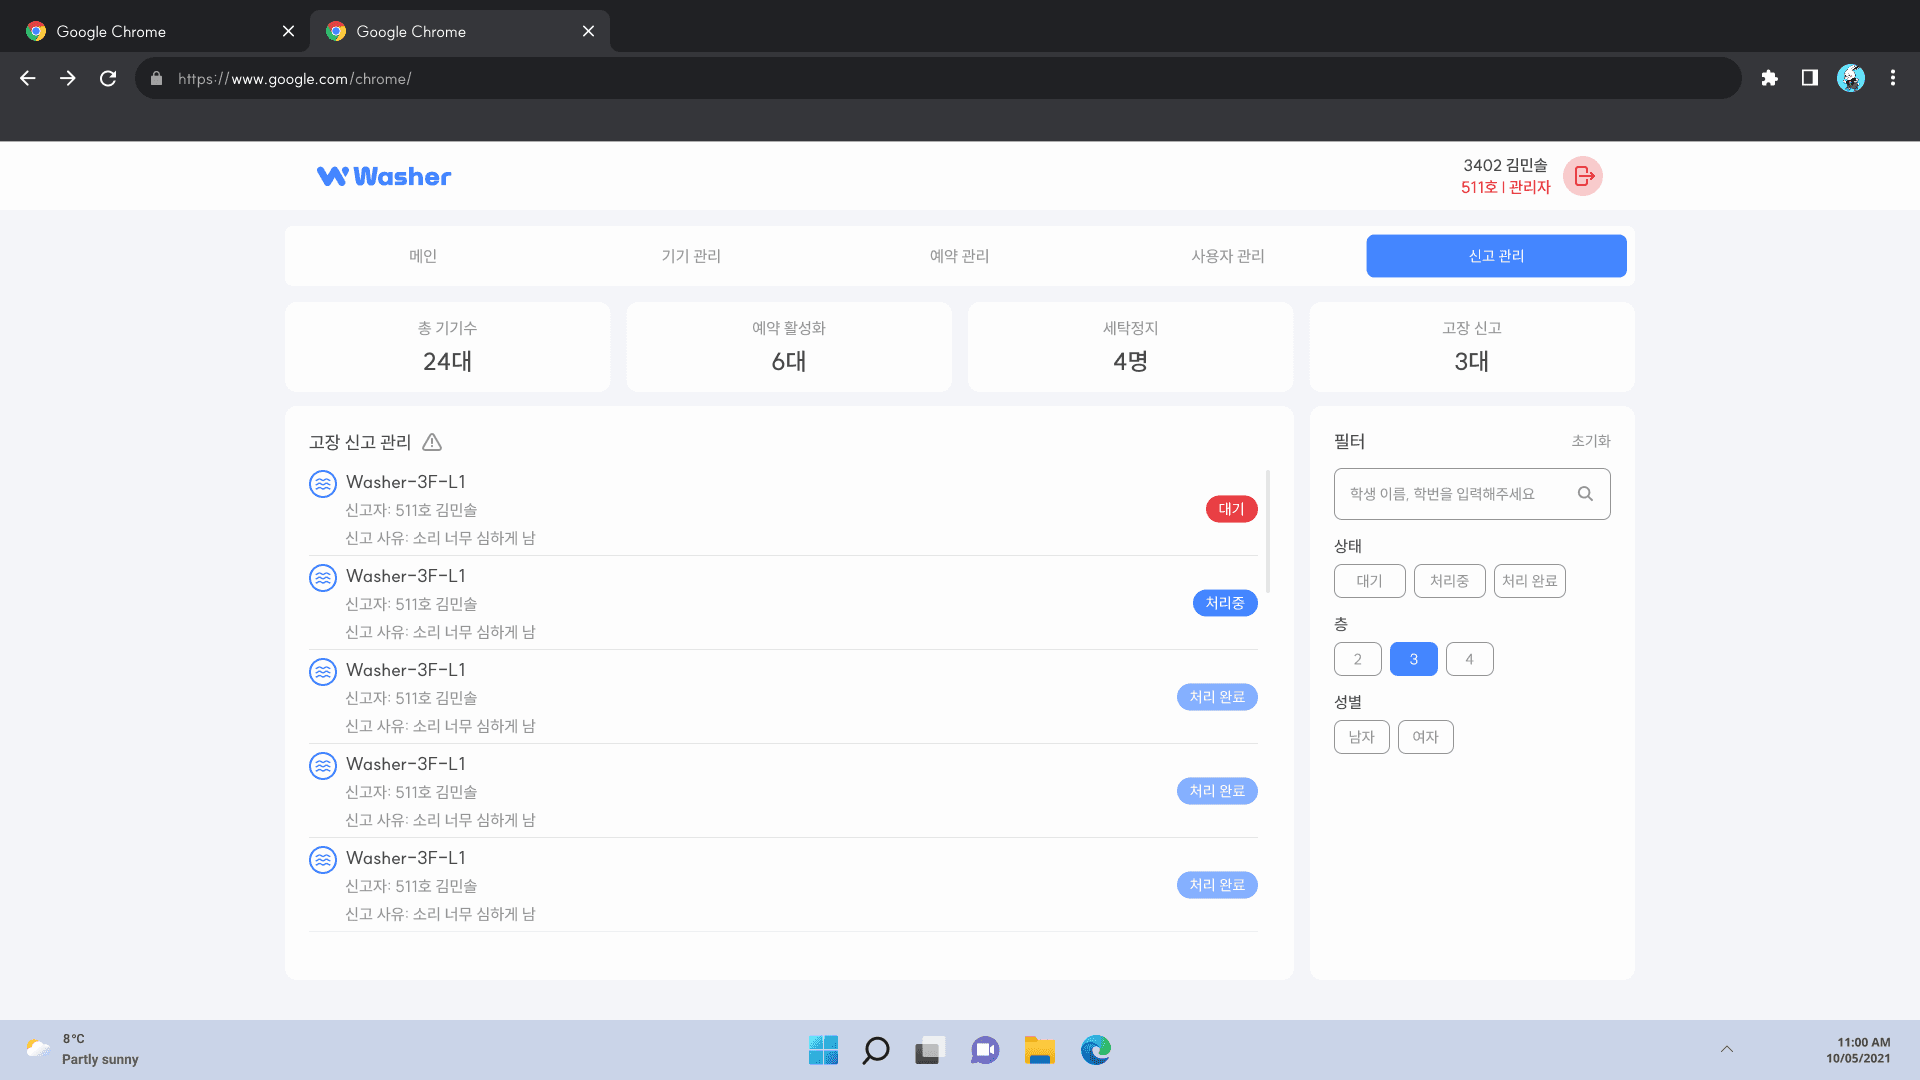Image resolution: width=1920 pixels, height=1080 pixels.
Task: Reload the page
Action: [x=108, y=78]
